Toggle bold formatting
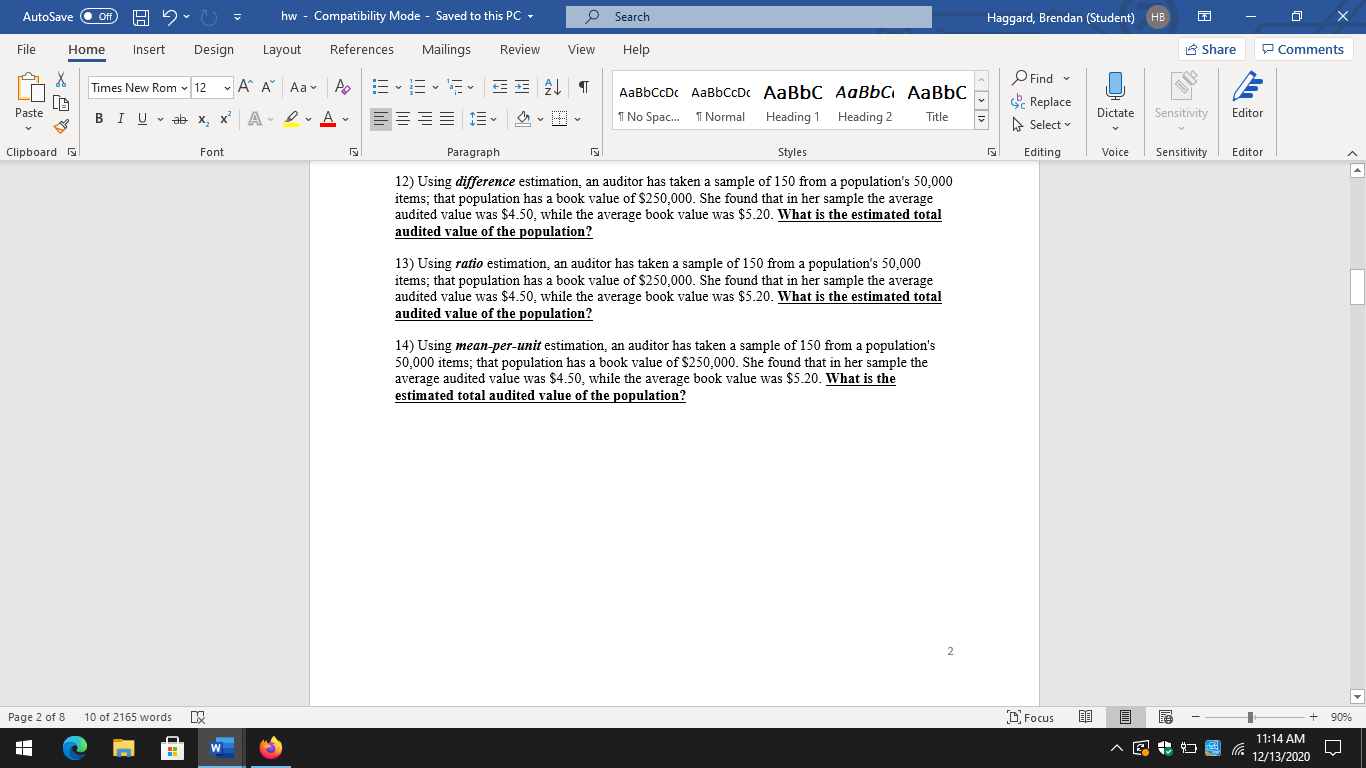This screenshot has width=1366, height=768. 98,118
